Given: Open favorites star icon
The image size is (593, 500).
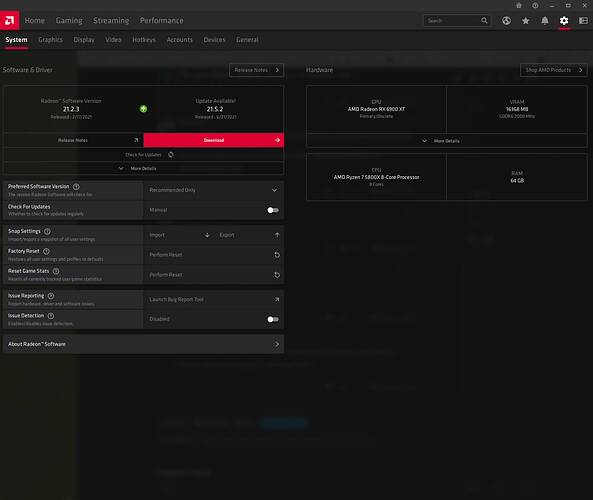Looking at the screenshot, I should pos(525,21).
